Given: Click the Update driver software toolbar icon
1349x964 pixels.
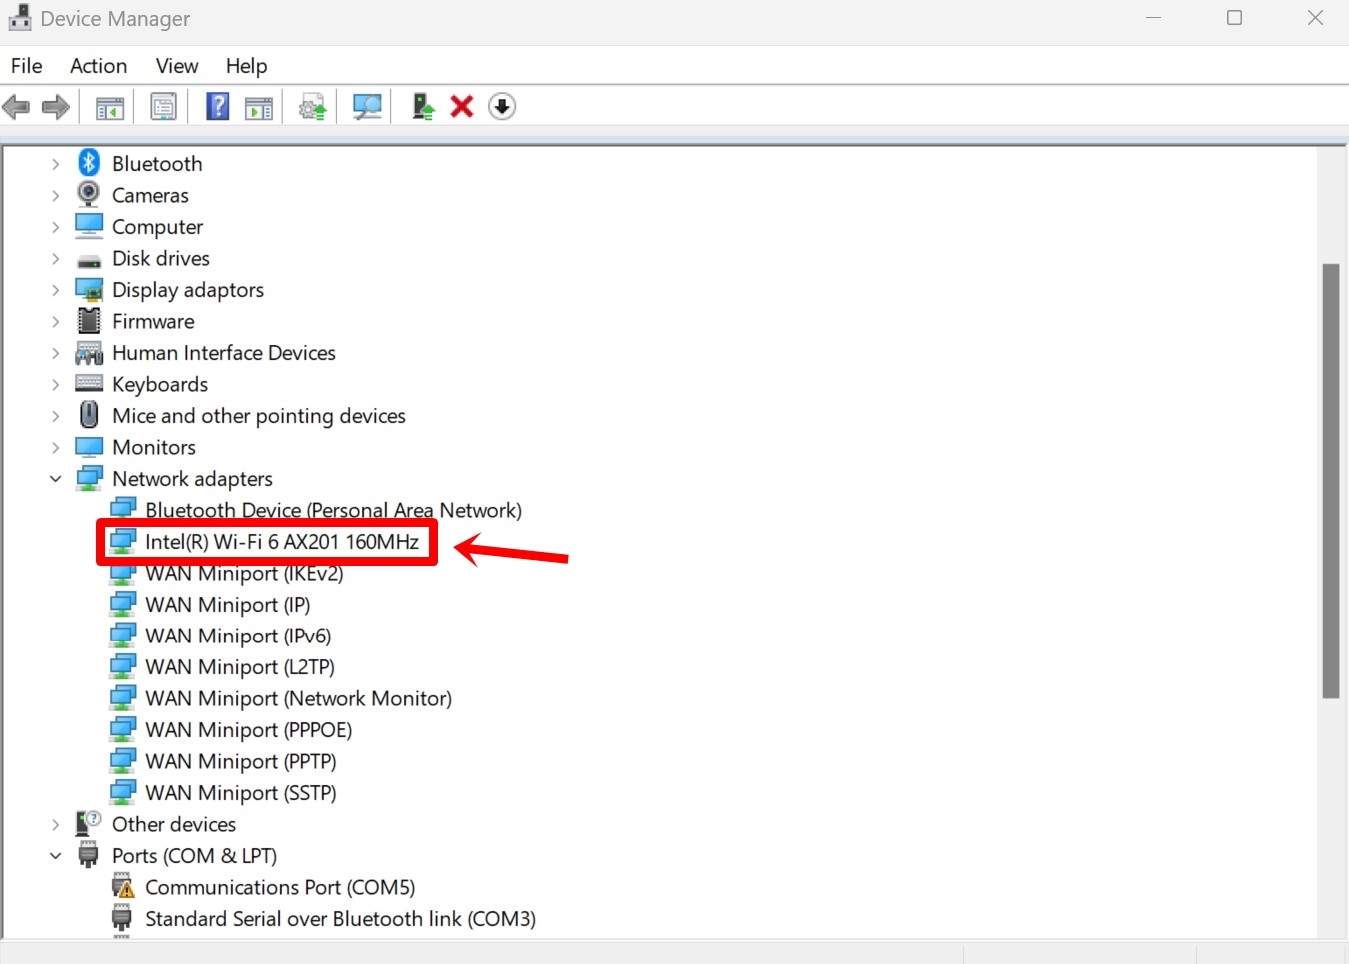Looking at the screenshot, I should (313, 106).
